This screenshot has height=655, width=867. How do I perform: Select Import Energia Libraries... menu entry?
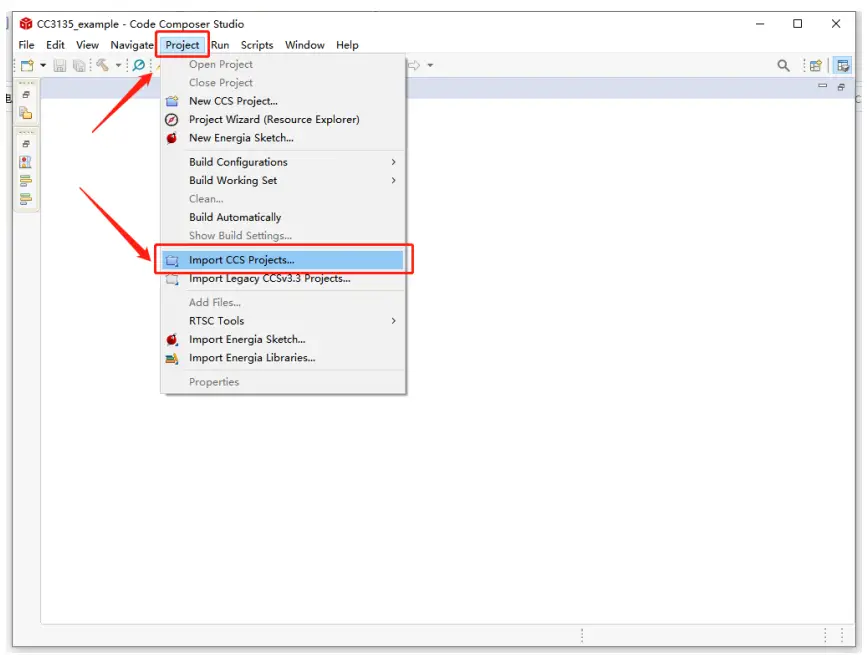pos(283,358)
